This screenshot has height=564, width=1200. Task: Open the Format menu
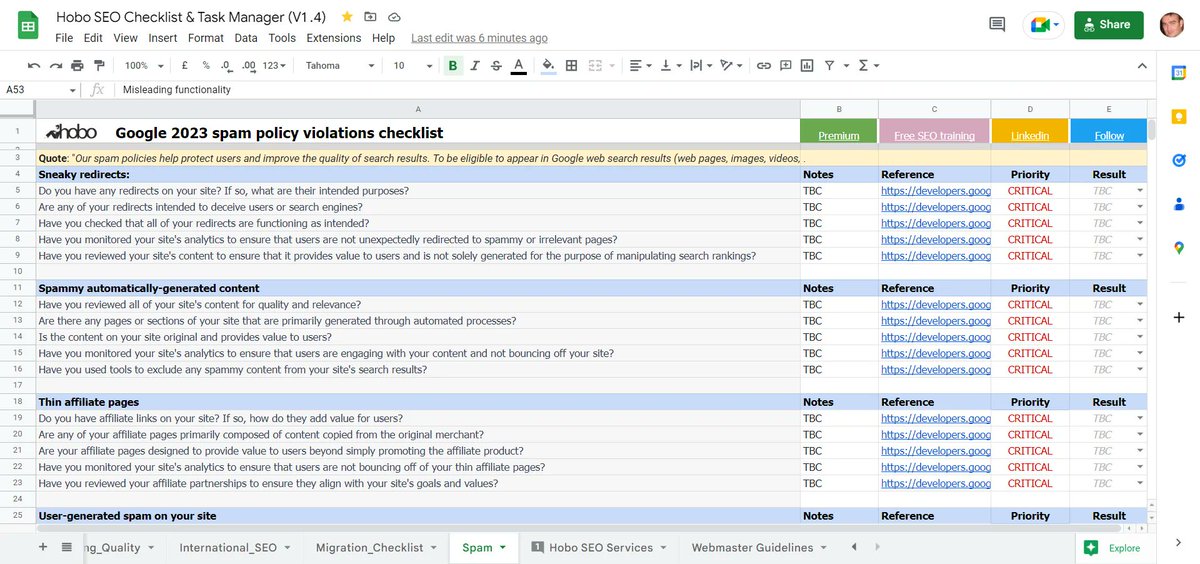pos(206,38)
